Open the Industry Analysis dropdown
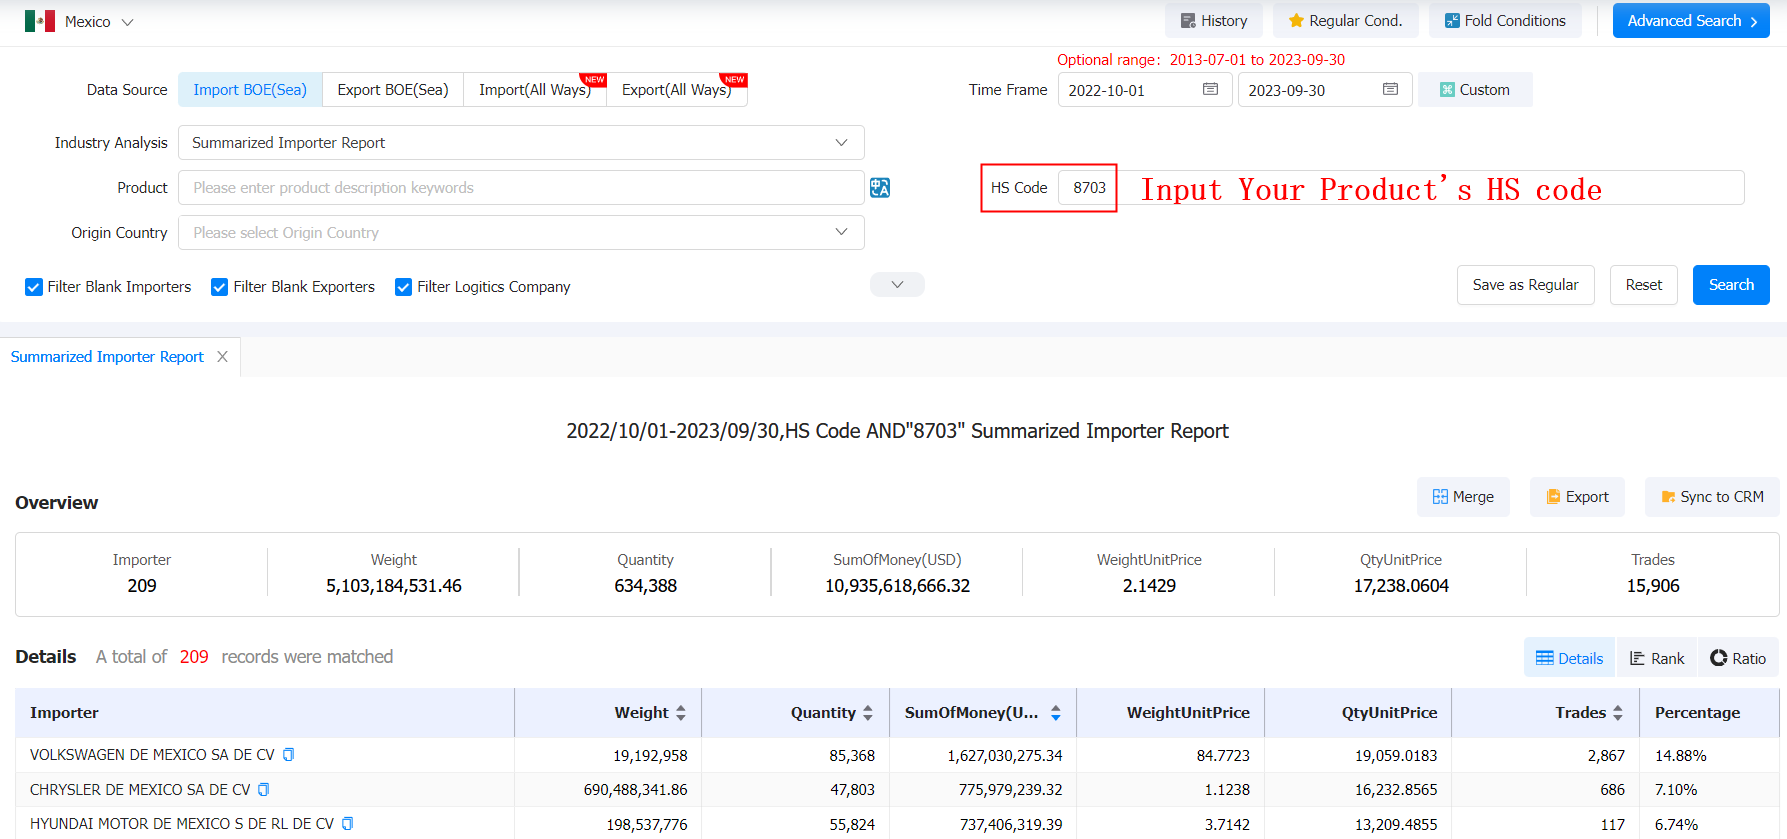Screen dimensions: 1787x839 [x=521, y=143]
